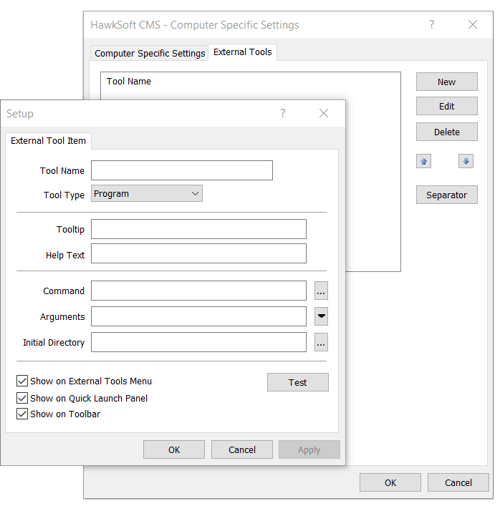The height and width of the screenshot is (506, 500).
Task: Toggle Show on Quick Launch Panel checkbox
Action: tap(22, 398)
